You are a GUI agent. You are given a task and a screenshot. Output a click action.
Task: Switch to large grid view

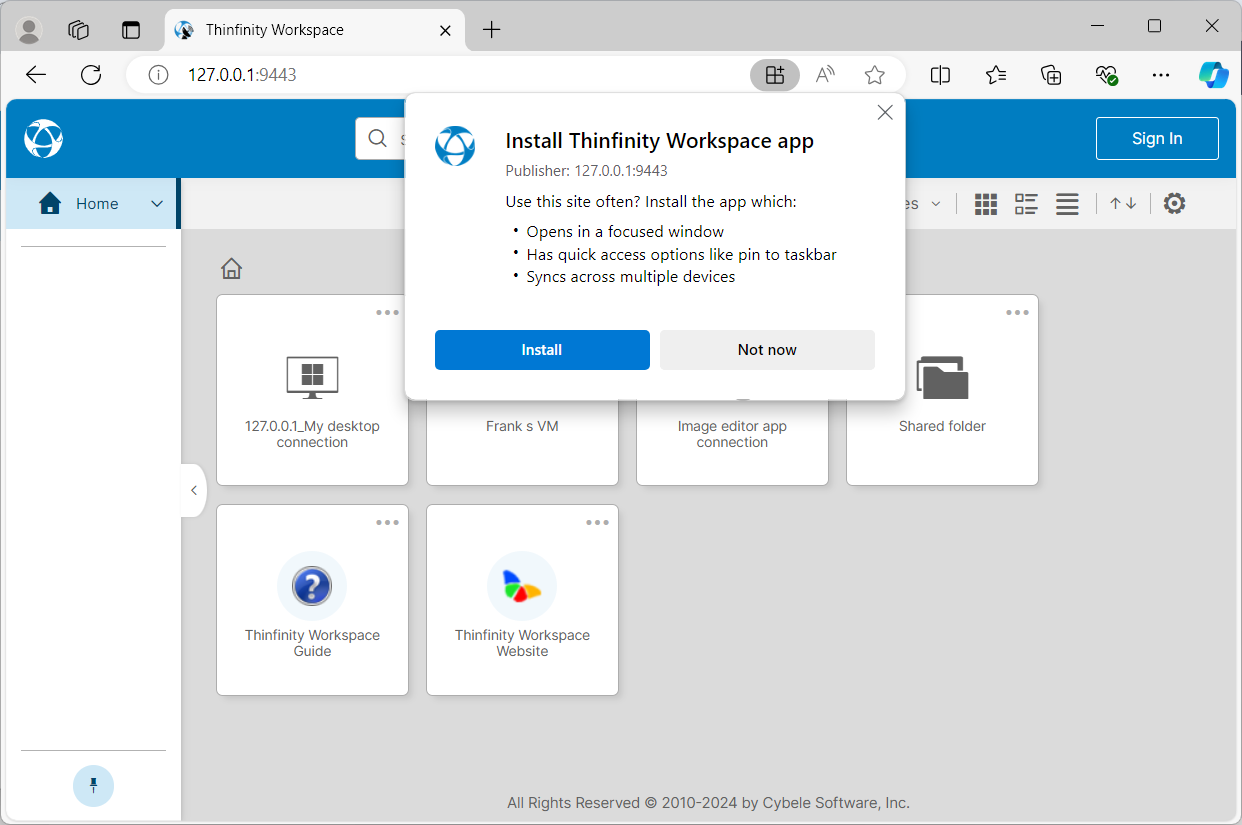[x=986, y=204]
